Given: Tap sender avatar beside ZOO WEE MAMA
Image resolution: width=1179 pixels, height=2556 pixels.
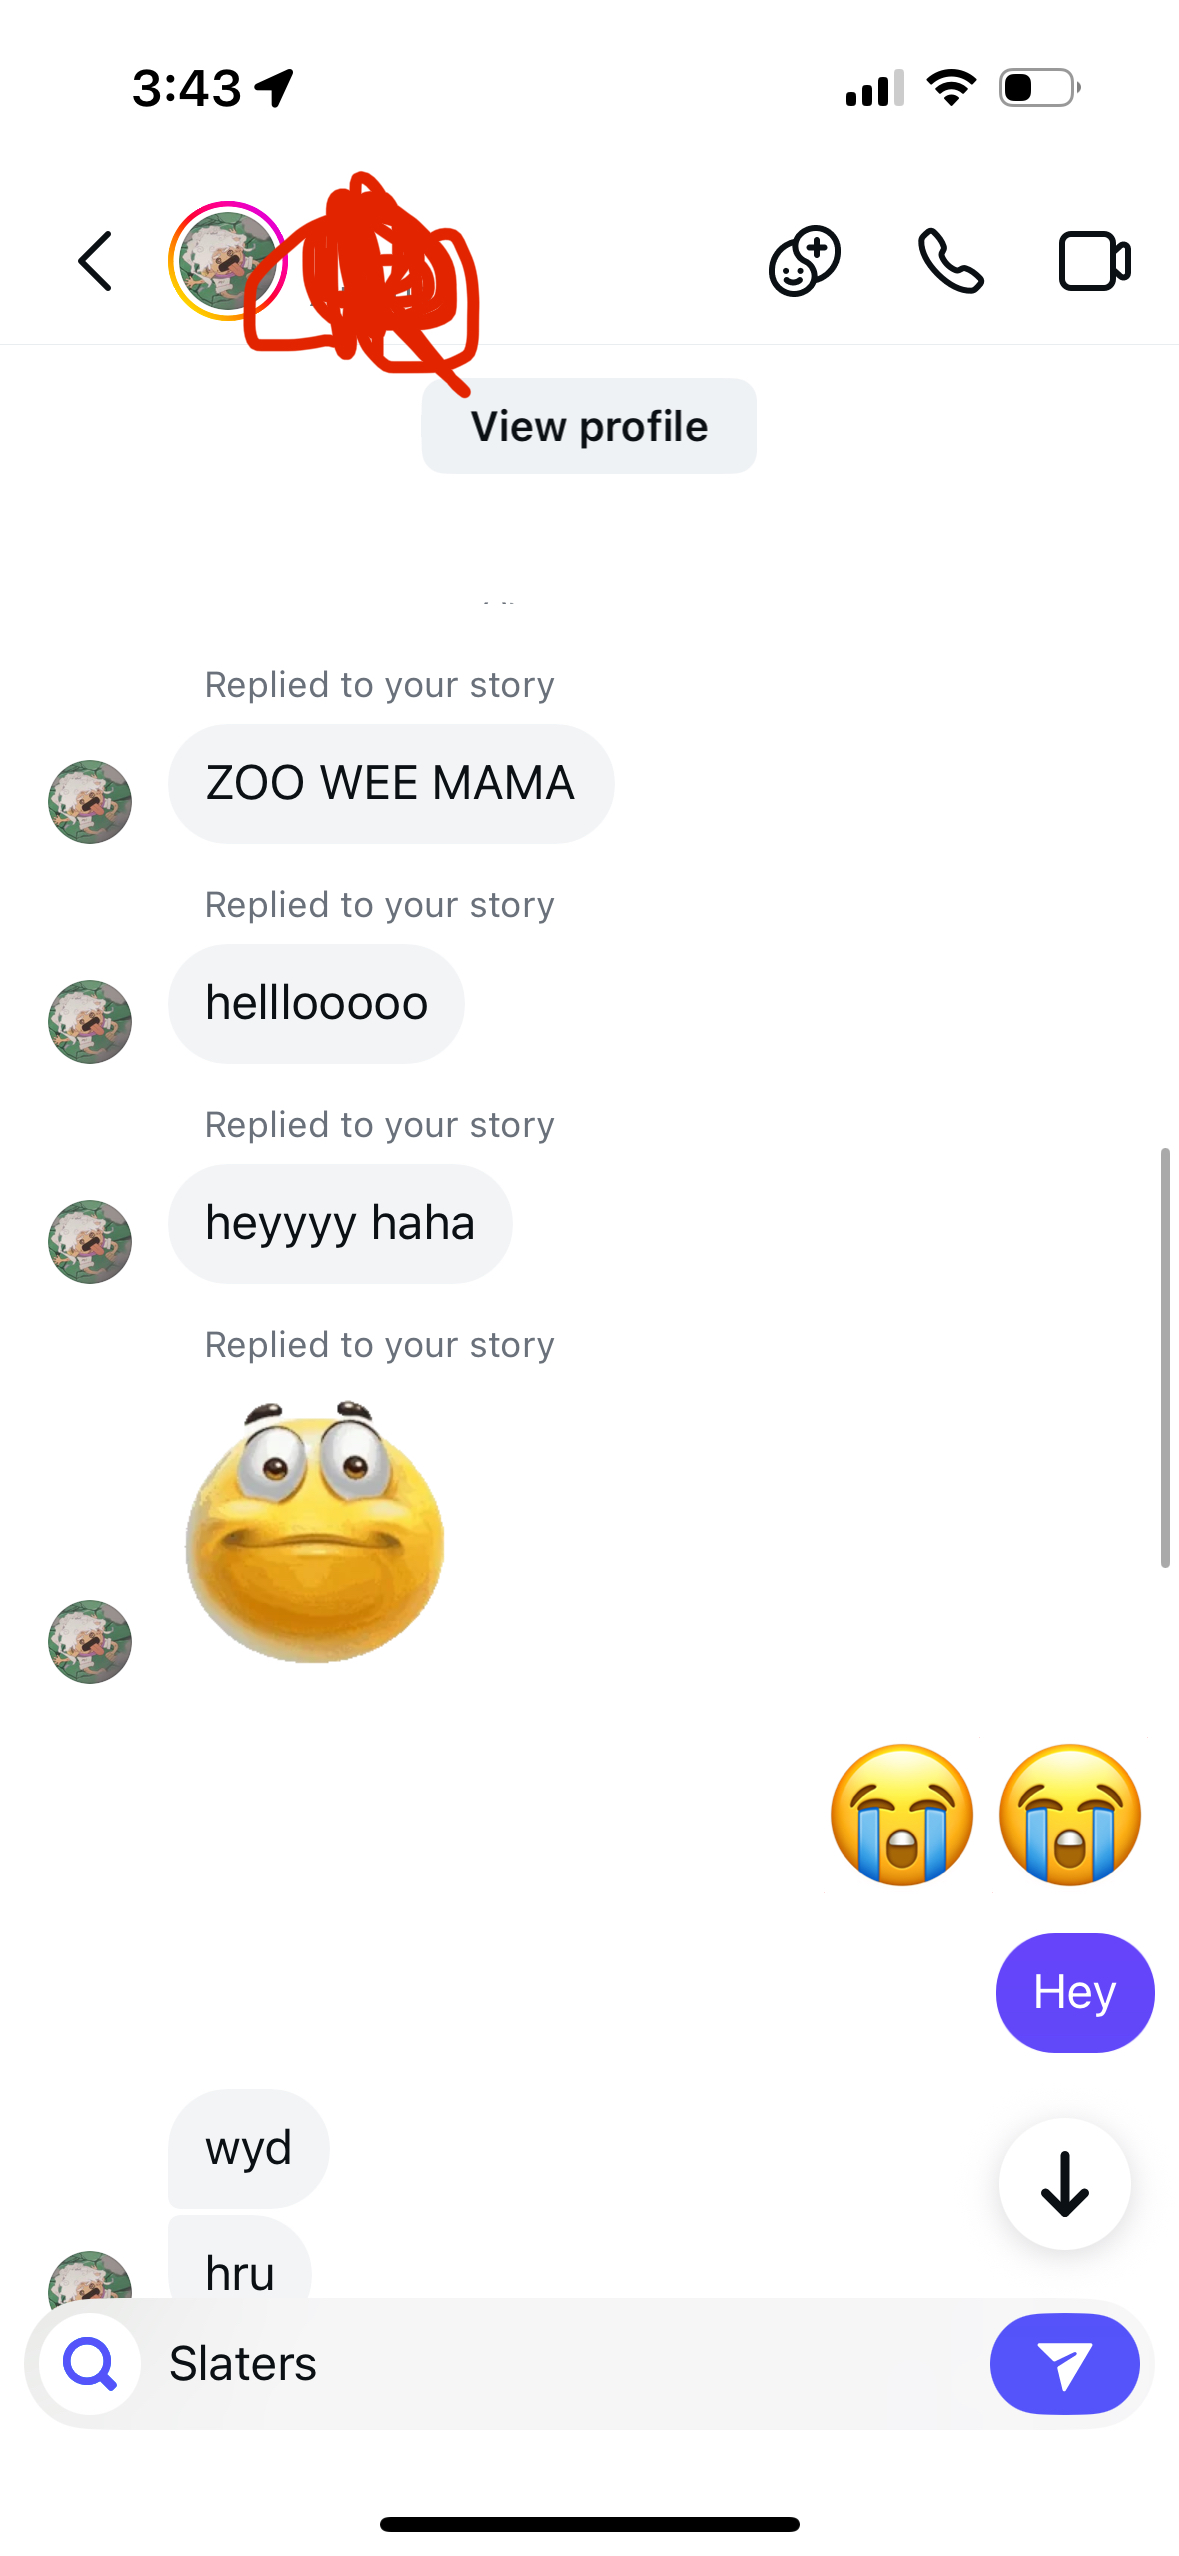Looking at the screenshot, I should coord(90,802).
